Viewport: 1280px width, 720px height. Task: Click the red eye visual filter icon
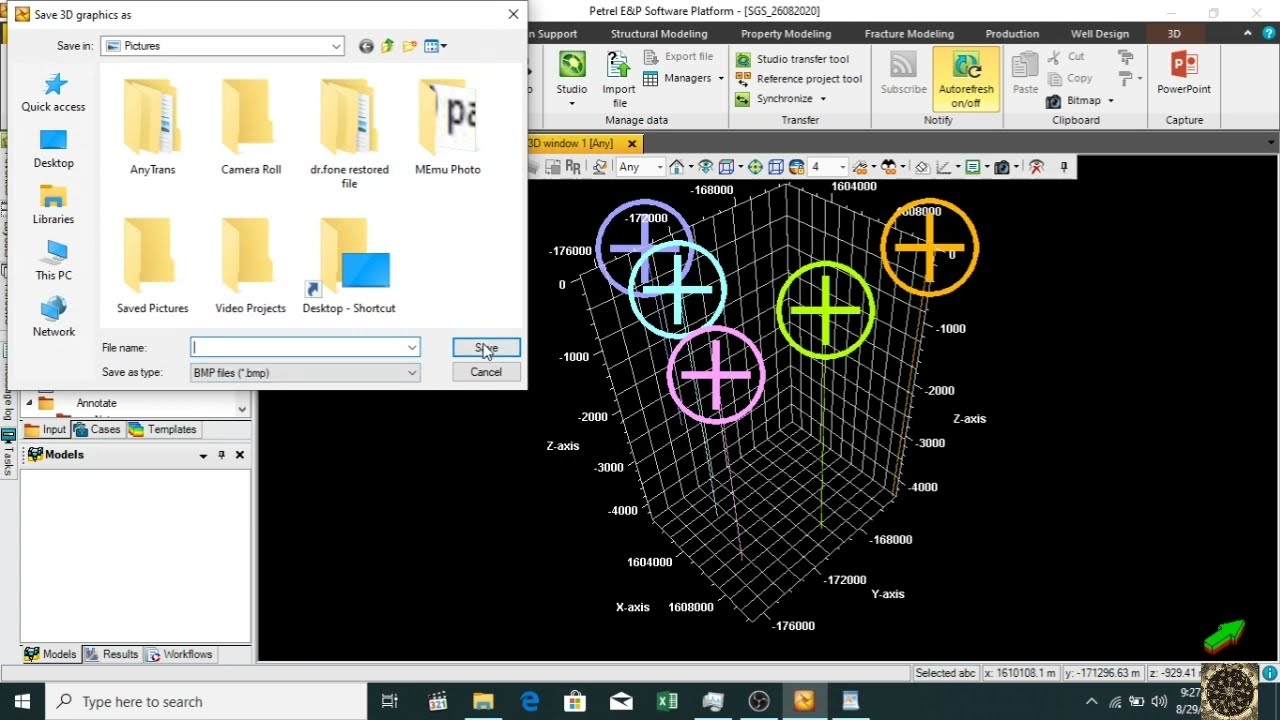pos(1037,167)
